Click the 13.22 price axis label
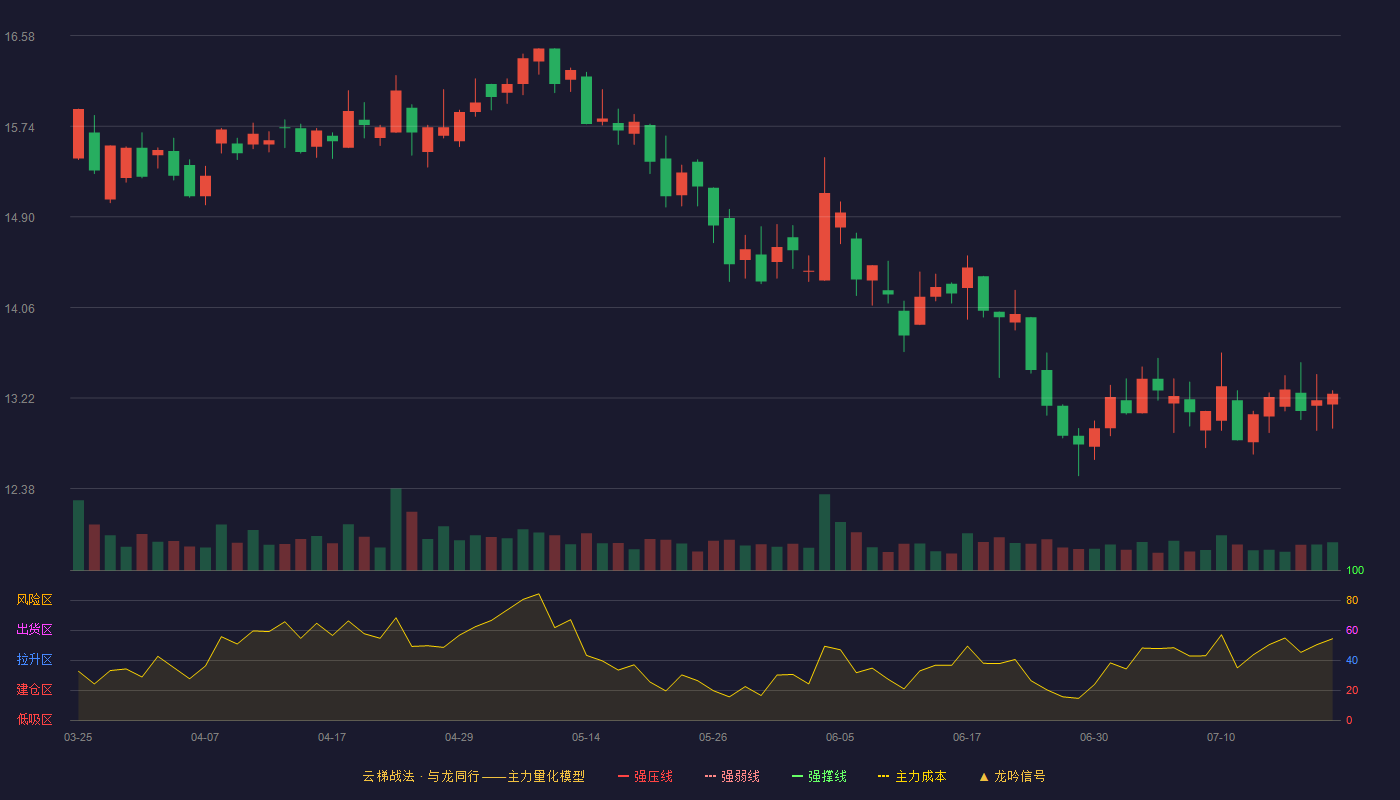 20,399
